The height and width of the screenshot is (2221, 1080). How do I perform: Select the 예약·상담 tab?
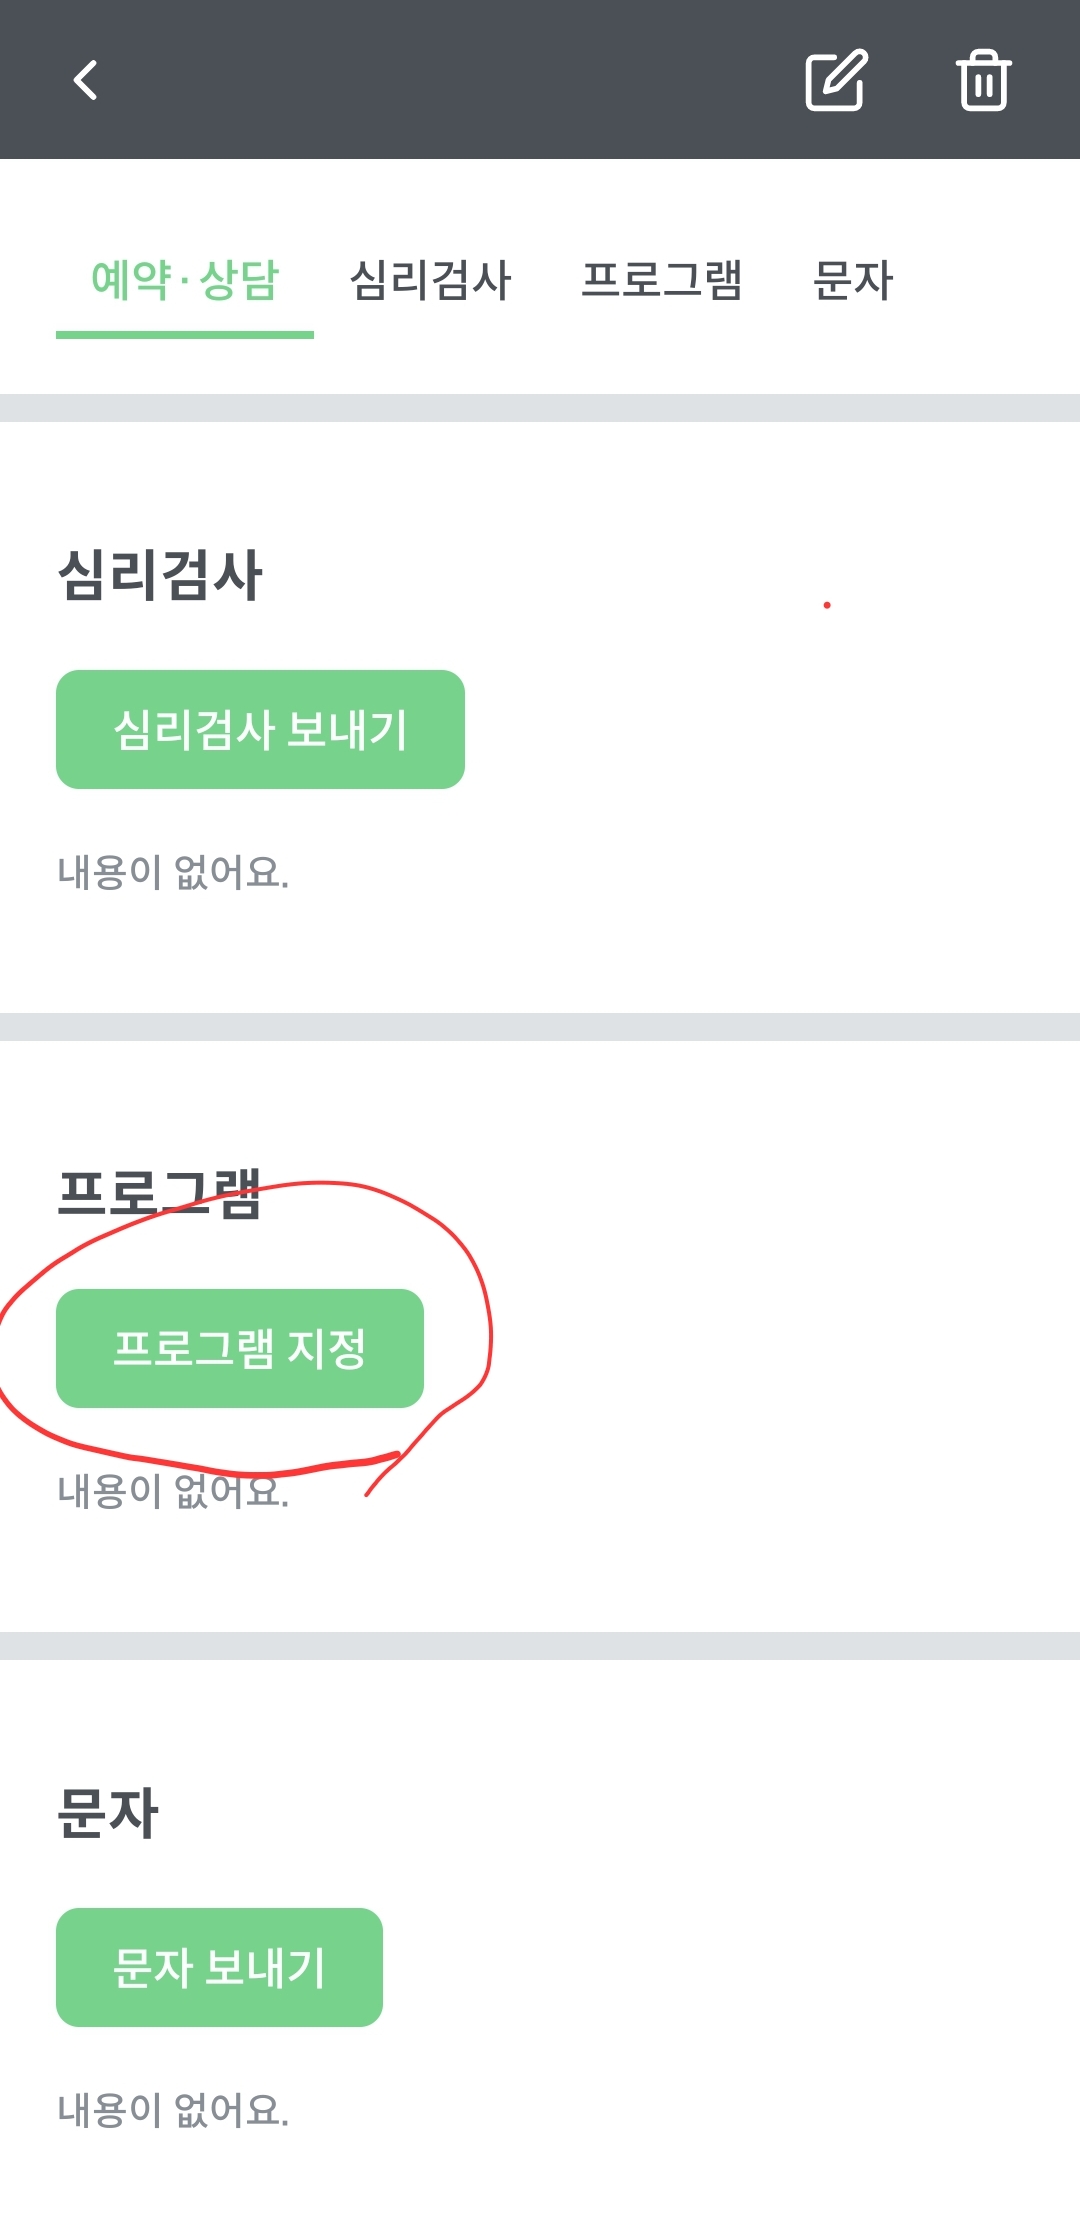click(x=185, y=280)
